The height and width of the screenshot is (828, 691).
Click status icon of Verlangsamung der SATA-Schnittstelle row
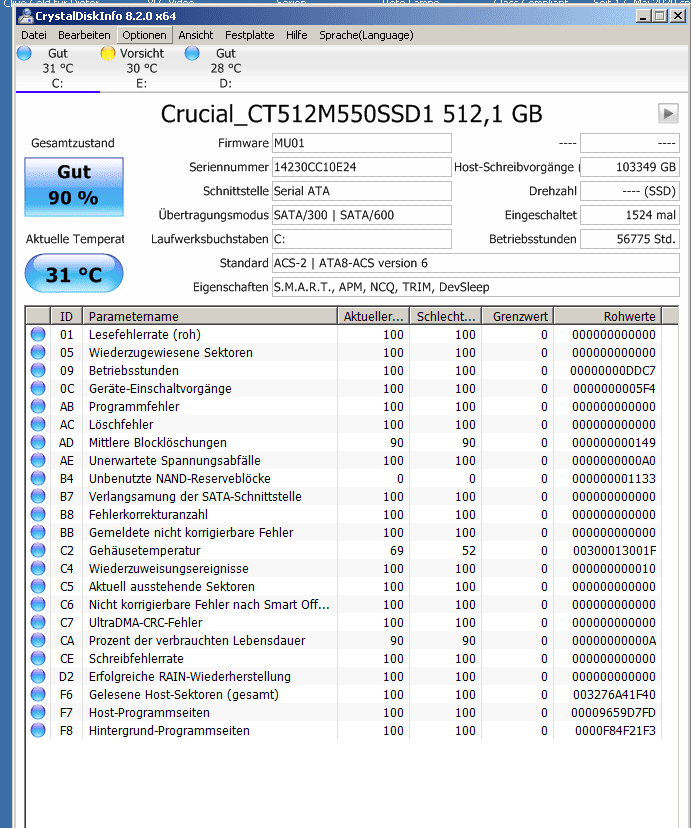38,496
